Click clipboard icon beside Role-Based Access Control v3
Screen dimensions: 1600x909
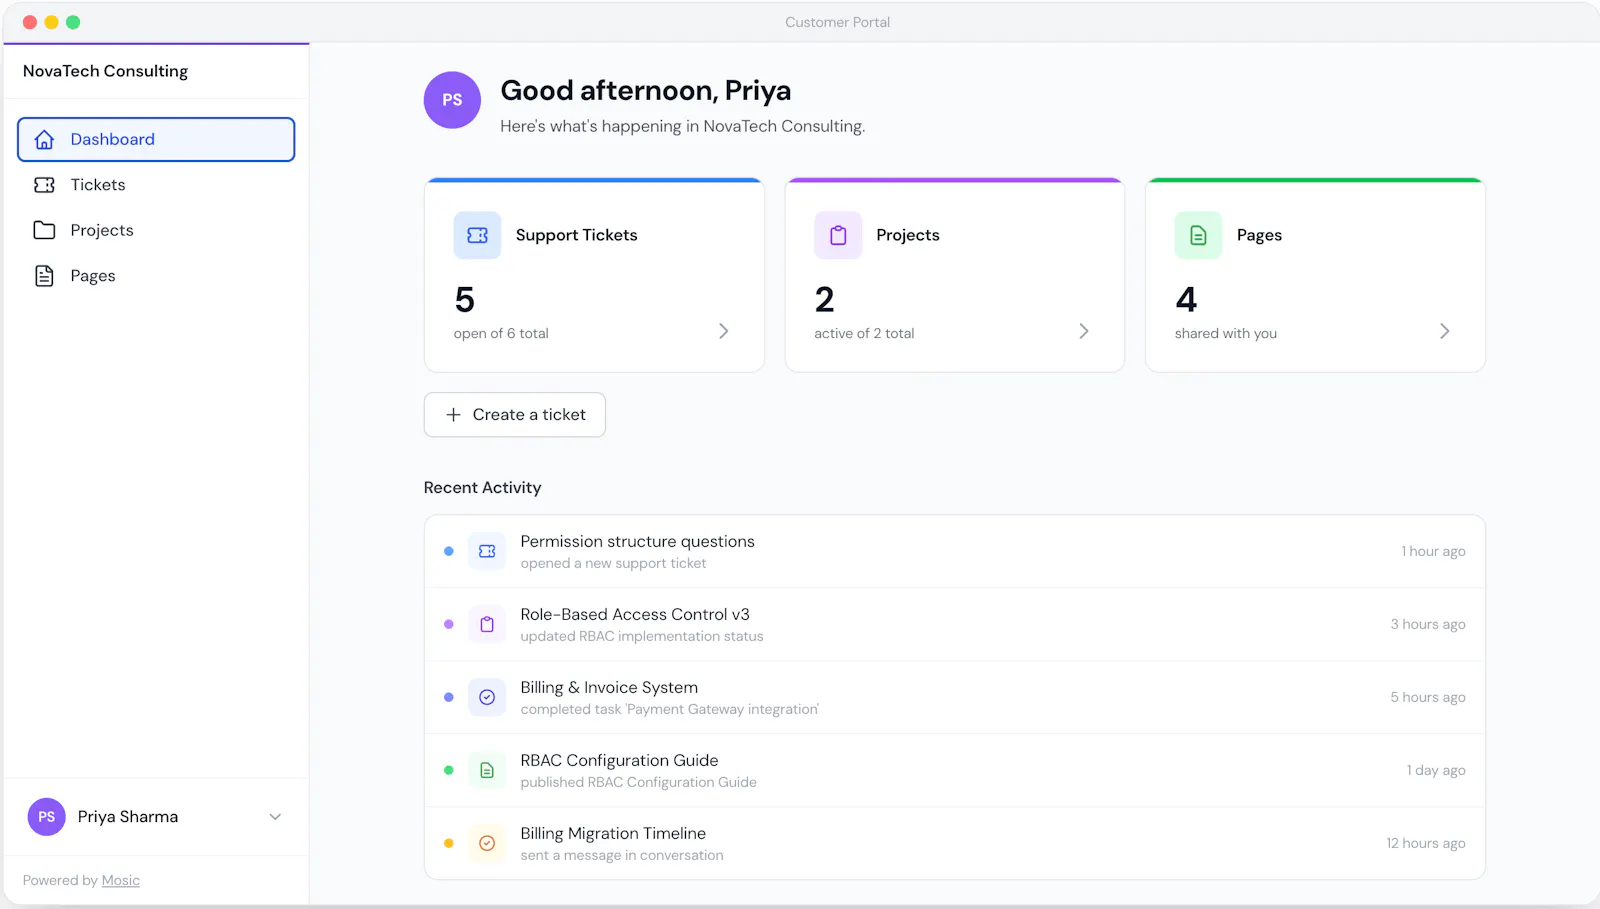point(487,624)
